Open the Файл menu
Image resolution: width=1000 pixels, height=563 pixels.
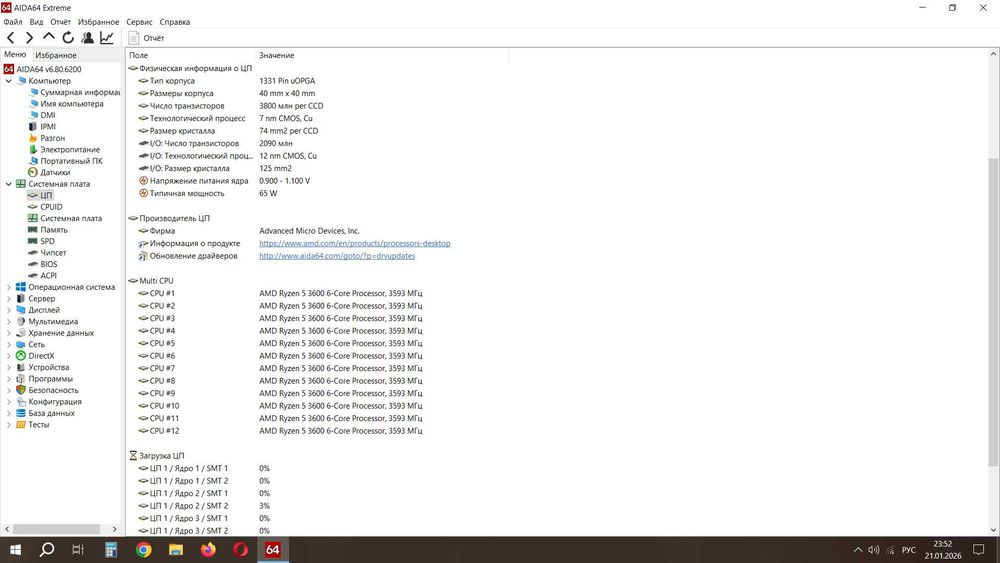coord(13,22)
